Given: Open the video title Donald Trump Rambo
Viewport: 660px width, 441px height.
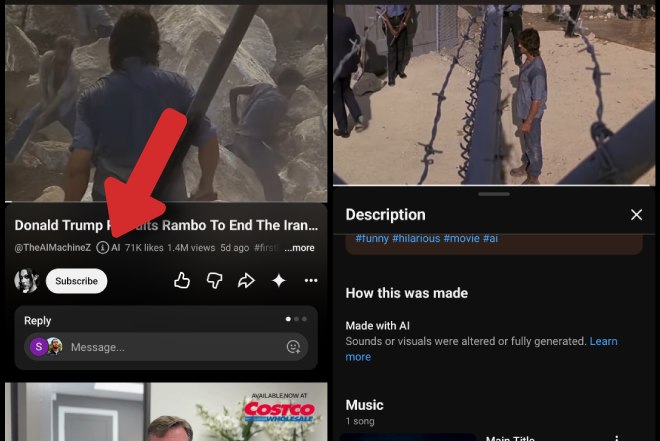Looking at the screenshot, I should [166, 226].
